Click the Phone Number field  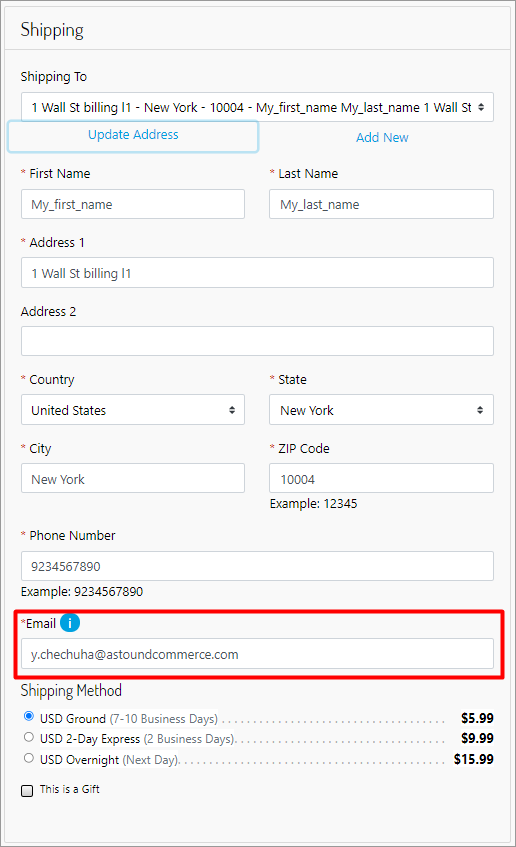(257, 566)
